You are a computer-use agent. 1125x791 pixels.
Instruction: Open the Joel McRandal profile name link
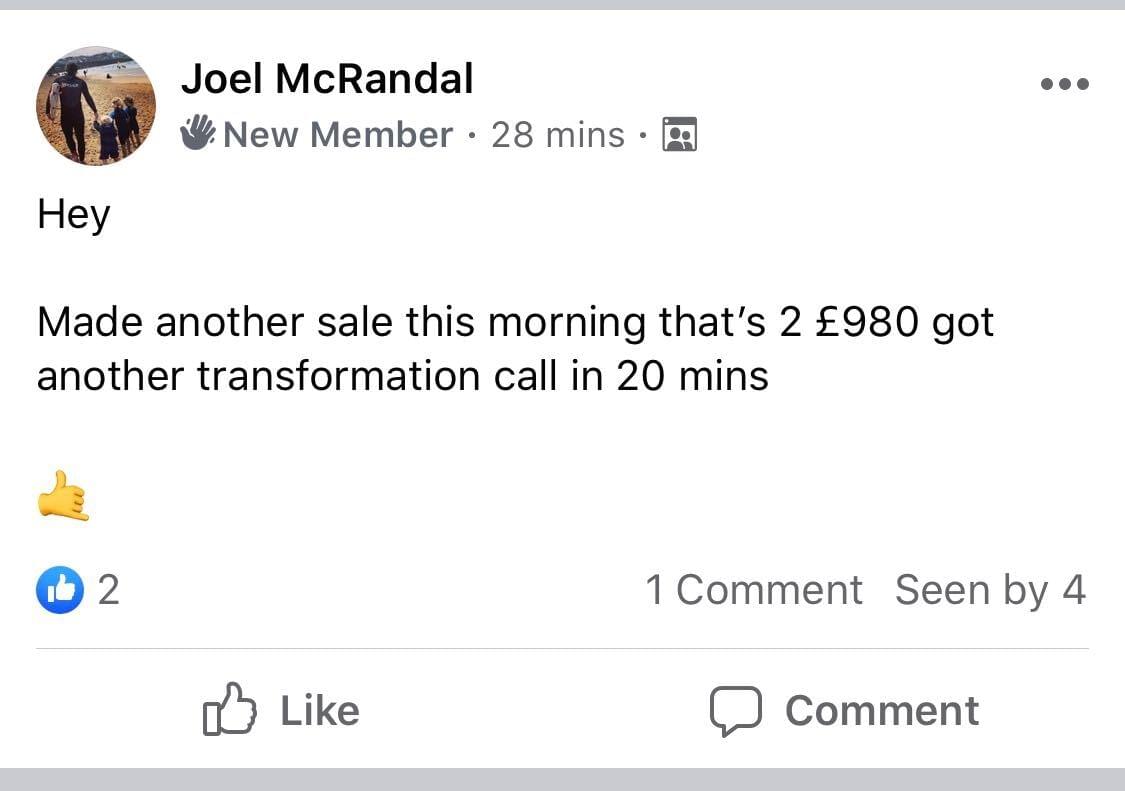tap(327, 79)
